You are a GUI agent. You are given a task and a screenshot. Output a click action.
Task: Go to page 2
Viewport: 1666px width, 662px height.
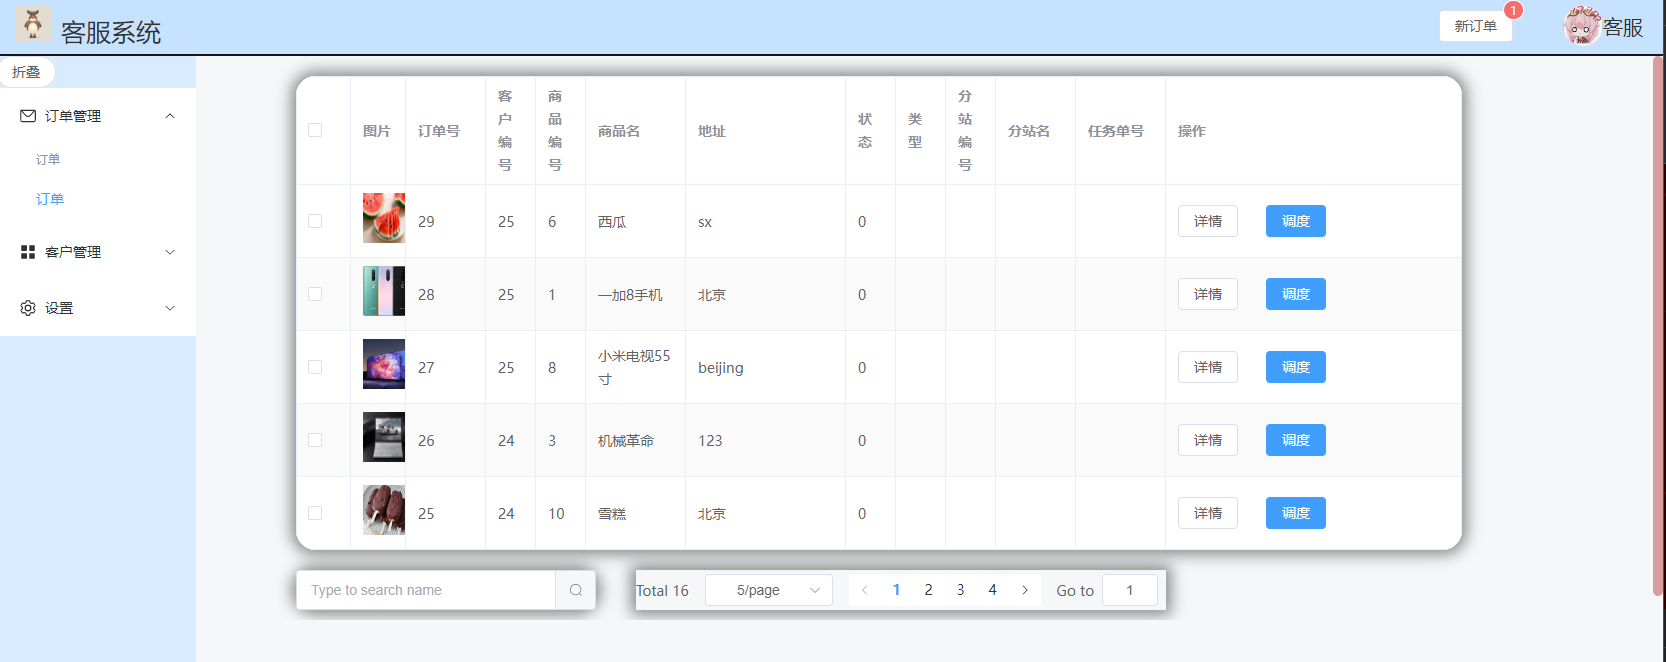[x=929, y=590]
